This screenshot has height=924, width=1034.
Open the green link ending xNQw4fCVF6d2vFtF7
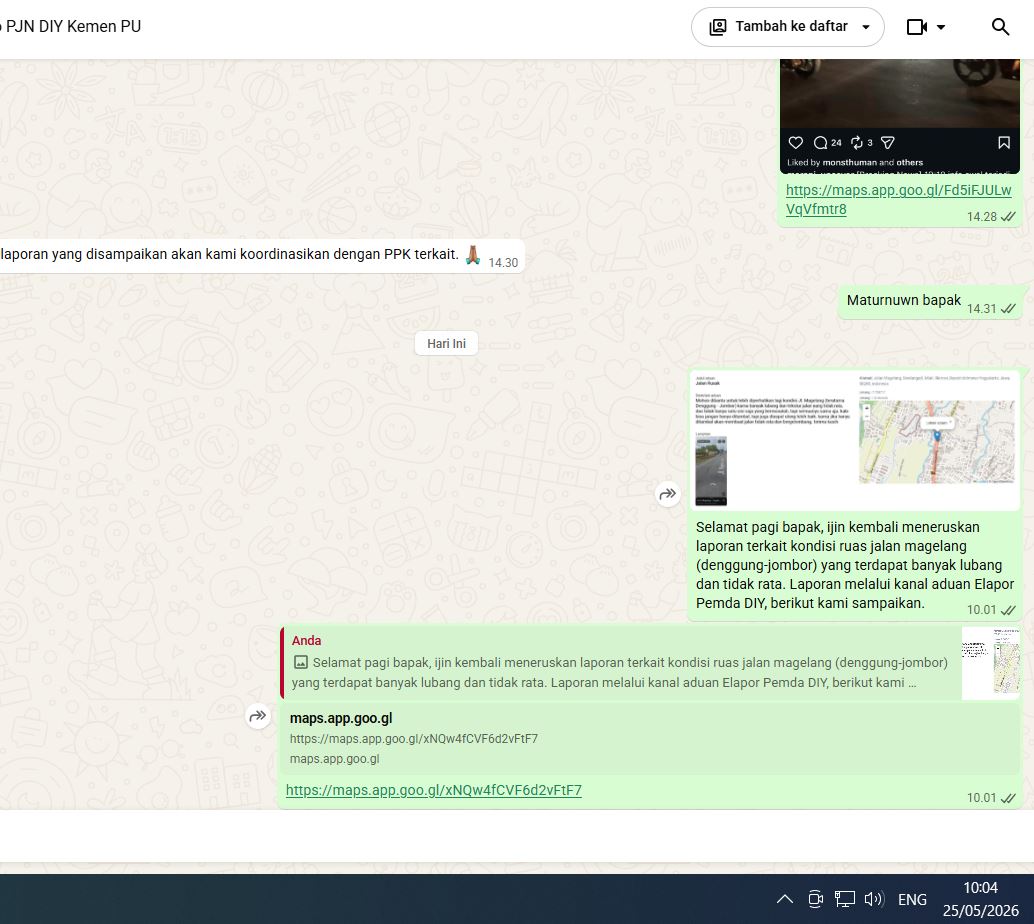click(433, 790)
